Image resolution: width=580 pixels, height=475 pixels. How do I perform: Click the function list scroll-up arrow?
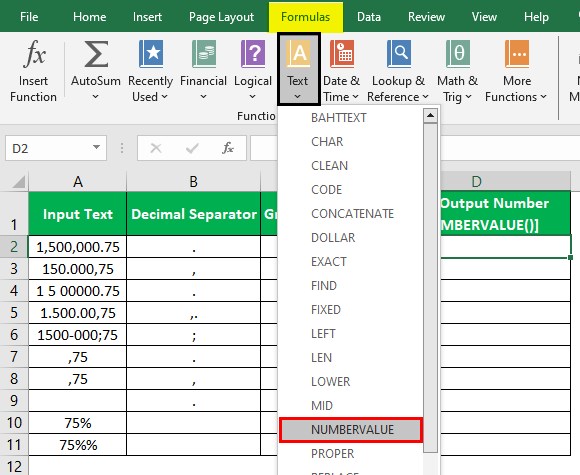(x=430, y=116)
